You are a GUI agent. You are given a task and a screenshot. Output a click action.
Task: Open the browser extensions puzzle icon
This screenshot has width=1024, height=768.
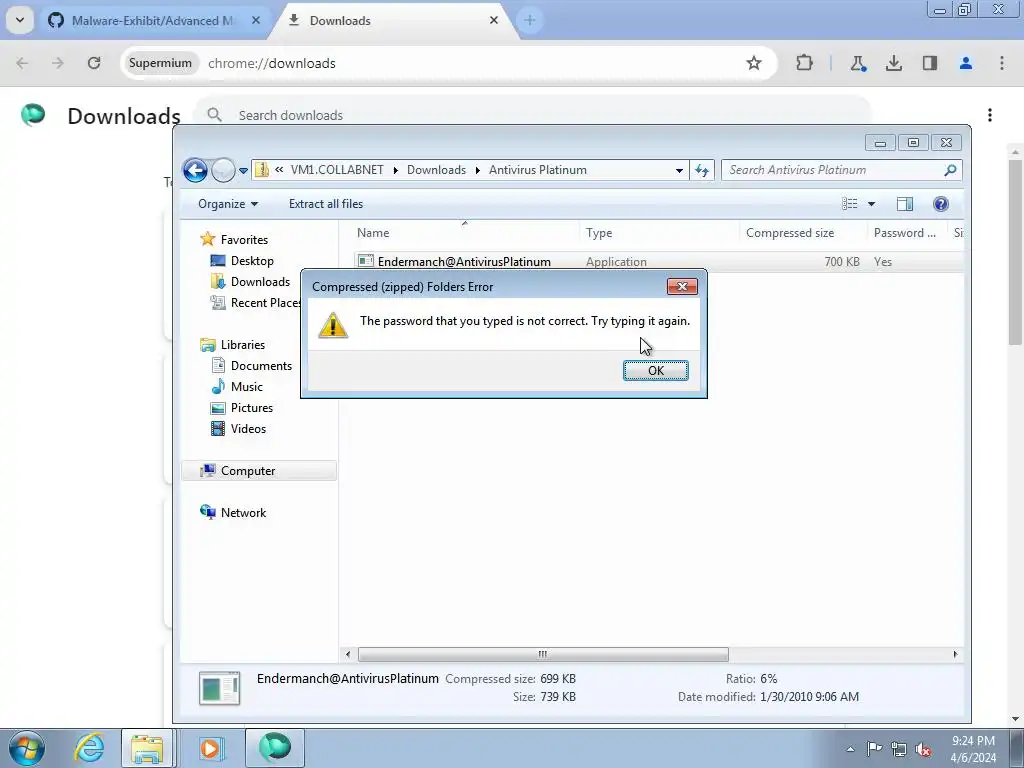805,63
